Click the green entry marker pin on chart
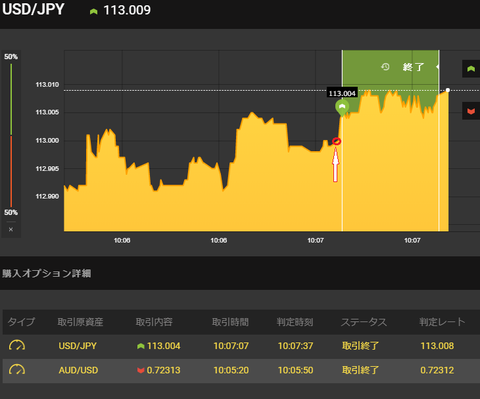The width and height of the screenshot is (480, 399). [x=342, y=108]
